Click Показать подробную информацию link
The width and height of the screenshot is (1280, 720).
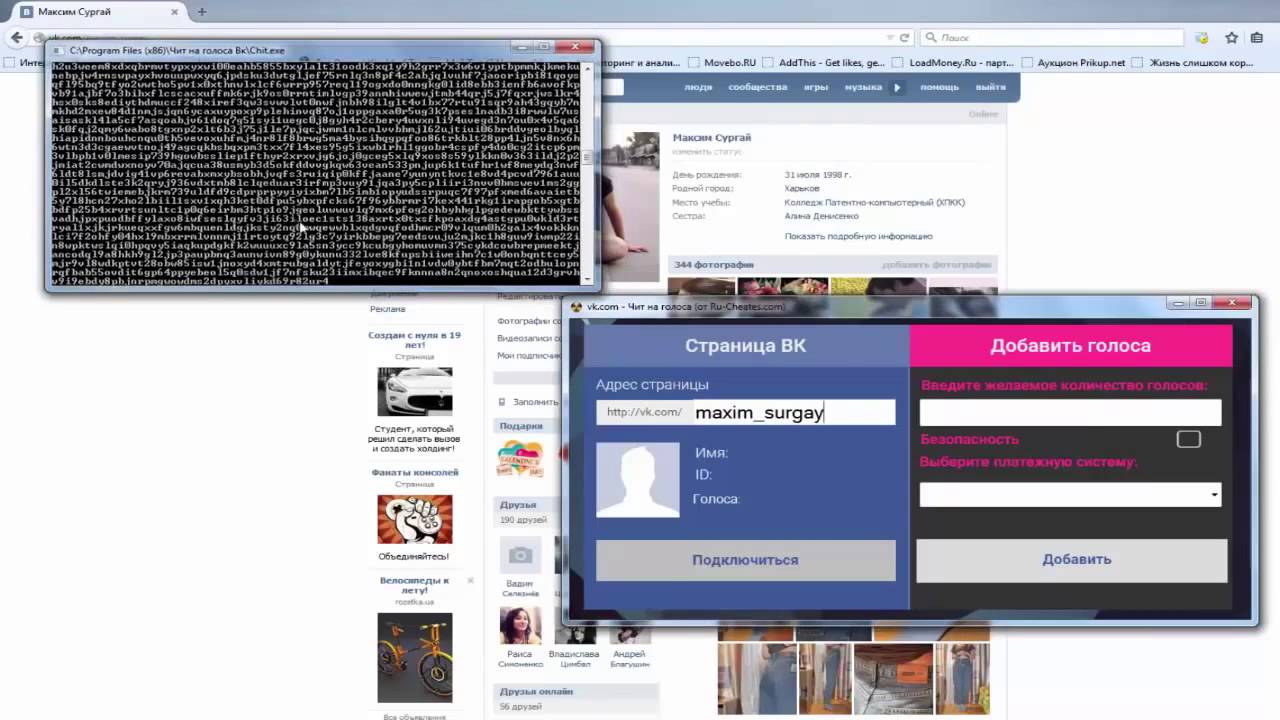[x=859, y=237]
